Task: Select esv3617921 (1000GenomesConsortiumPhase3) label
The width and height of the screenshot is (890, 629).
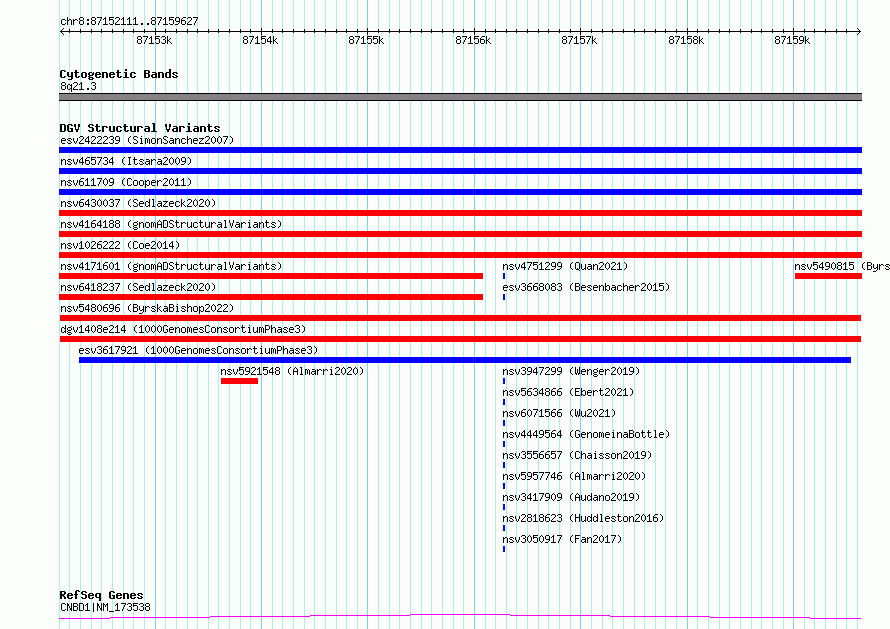Action: point(198,350)
